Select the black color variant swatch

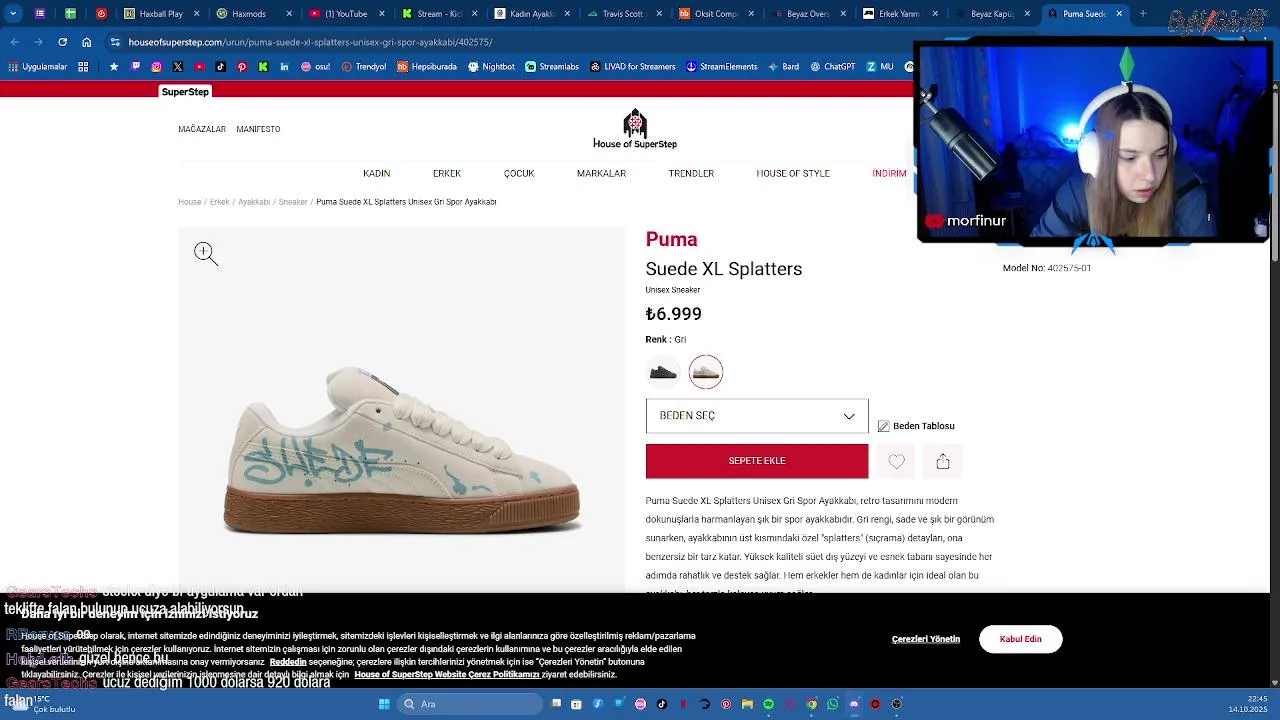[663, 372]
